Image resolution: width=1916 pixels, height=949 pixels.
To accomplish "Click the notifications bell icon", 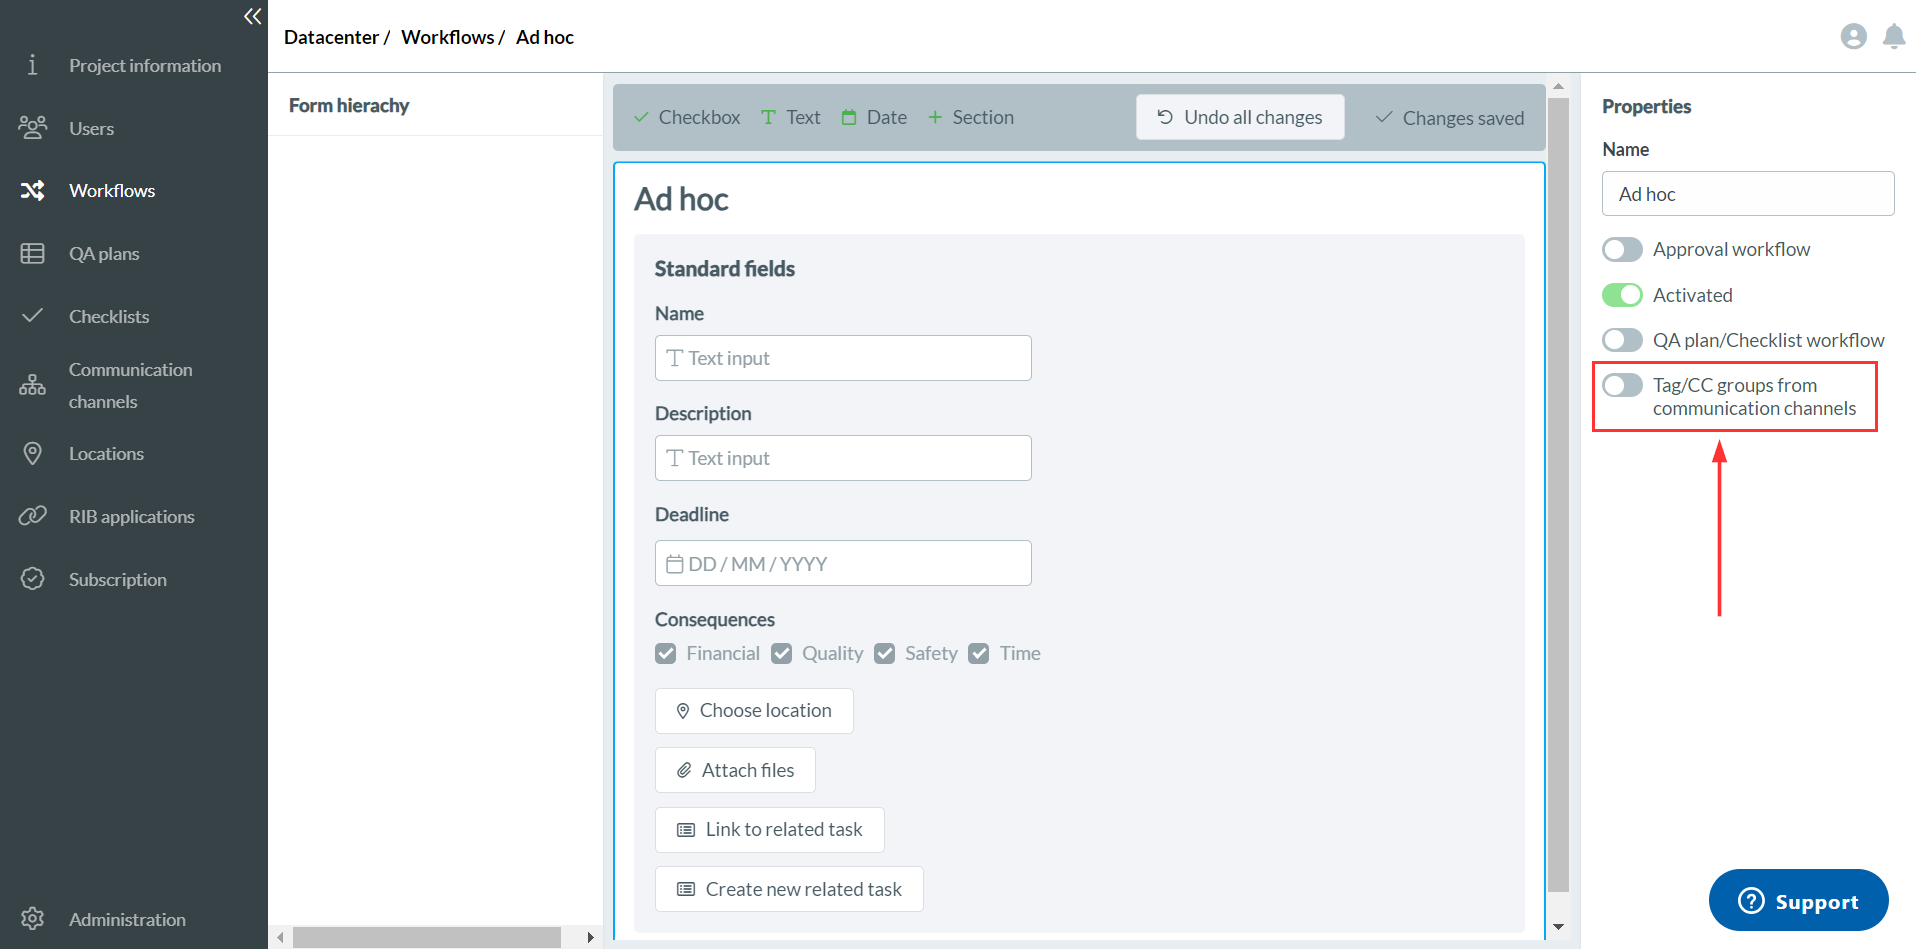I will [x=1893, y=37].
